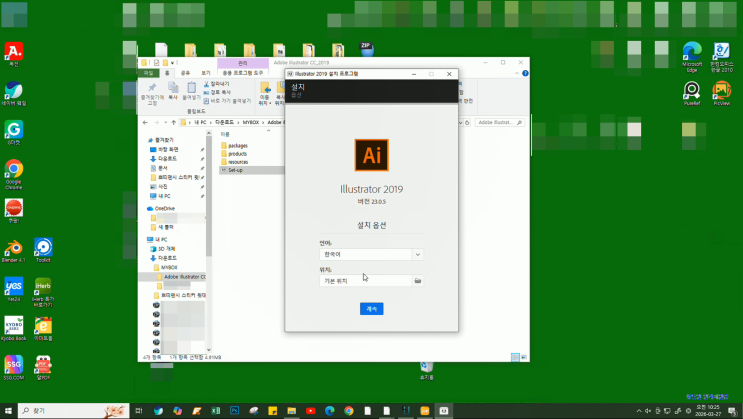Viewport: 743px width, 419px height.
Task: Click the 이름 column header
Action: tap(225, 134)
